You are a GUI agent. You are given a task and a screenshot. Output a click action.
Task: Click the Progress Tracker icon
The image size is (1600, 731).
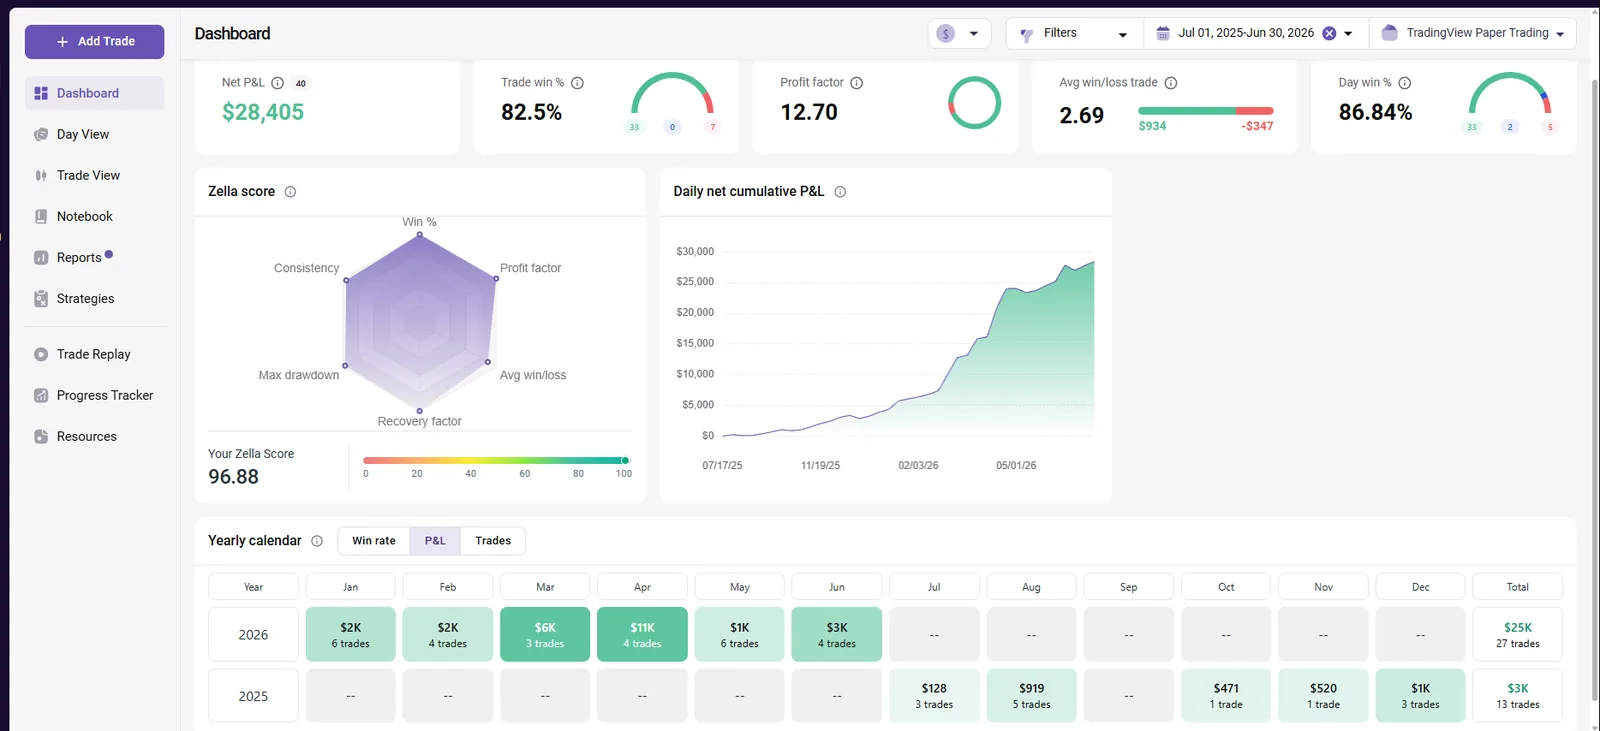point(41,395)
